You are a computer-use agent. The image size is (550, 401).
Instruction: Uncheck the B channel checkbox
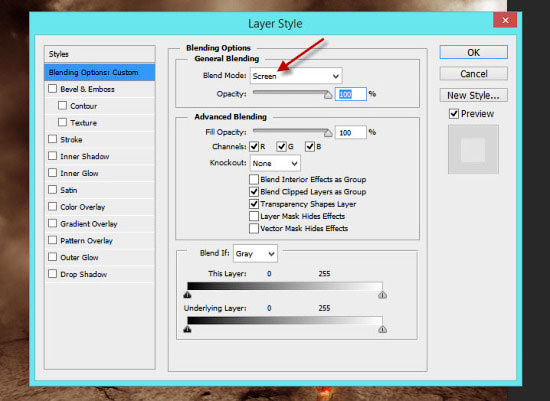click(x=310, y=147)
